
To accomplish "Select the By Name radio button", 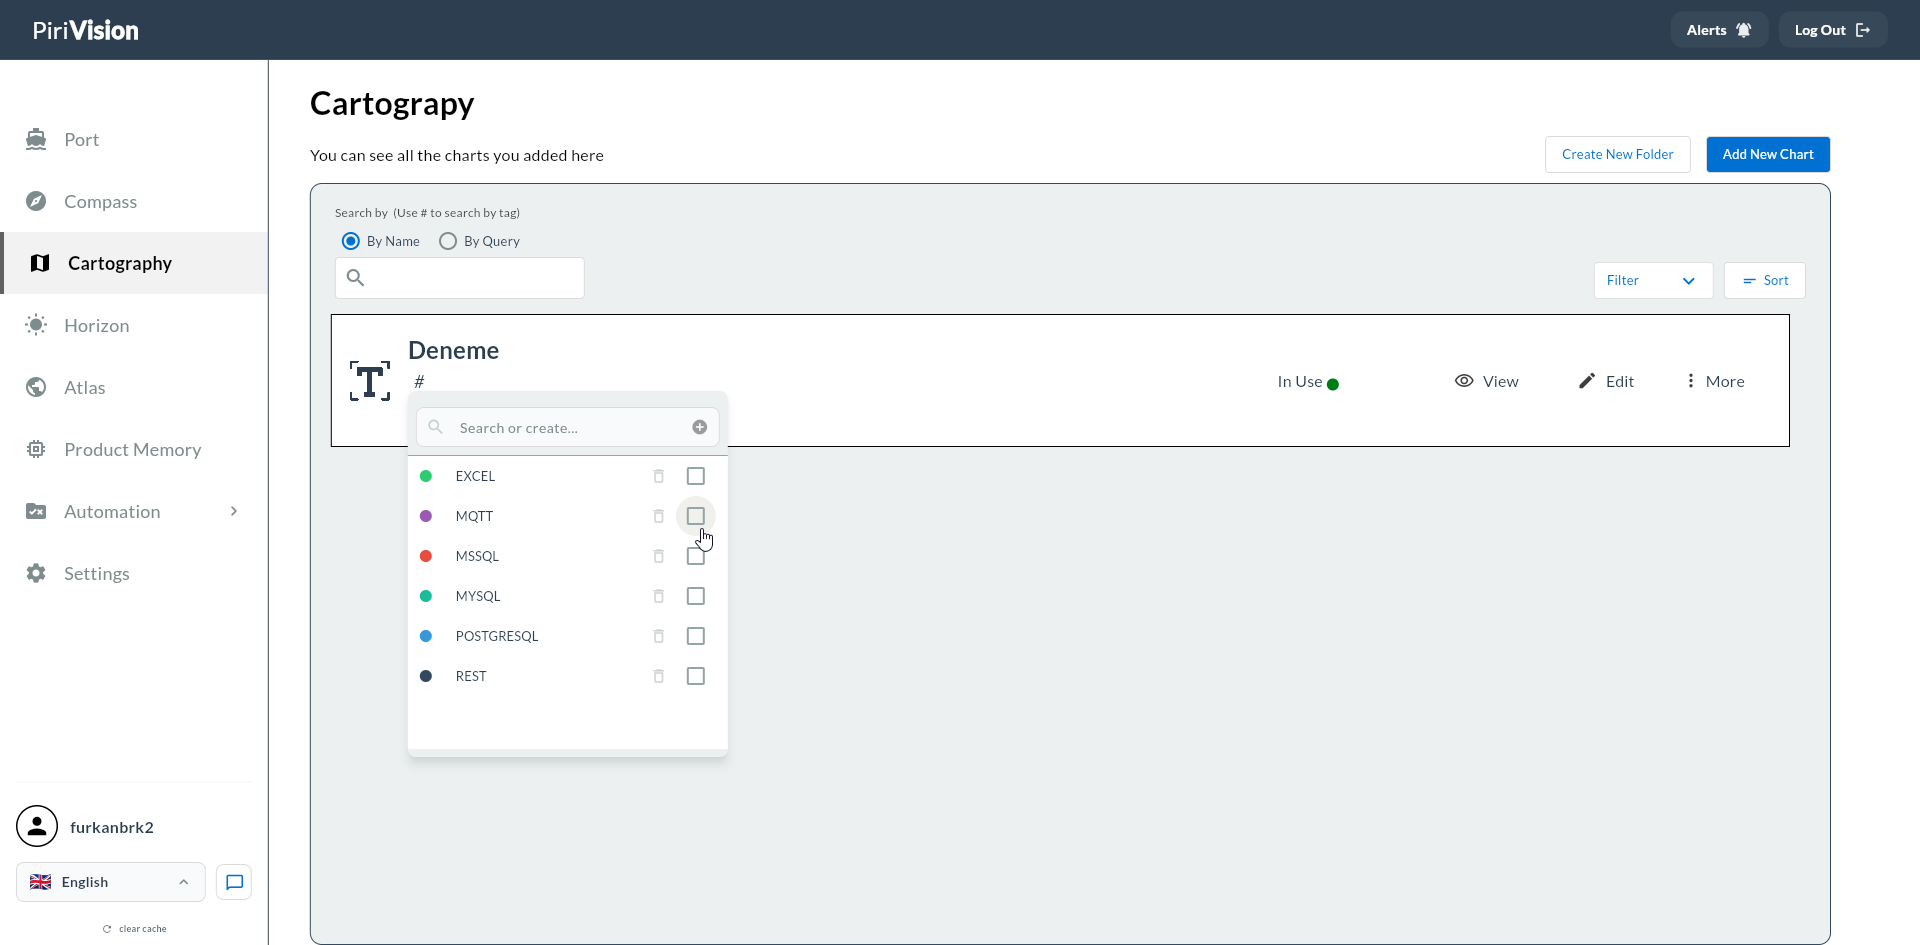I will pyautogui.click(x=351, y=241).
